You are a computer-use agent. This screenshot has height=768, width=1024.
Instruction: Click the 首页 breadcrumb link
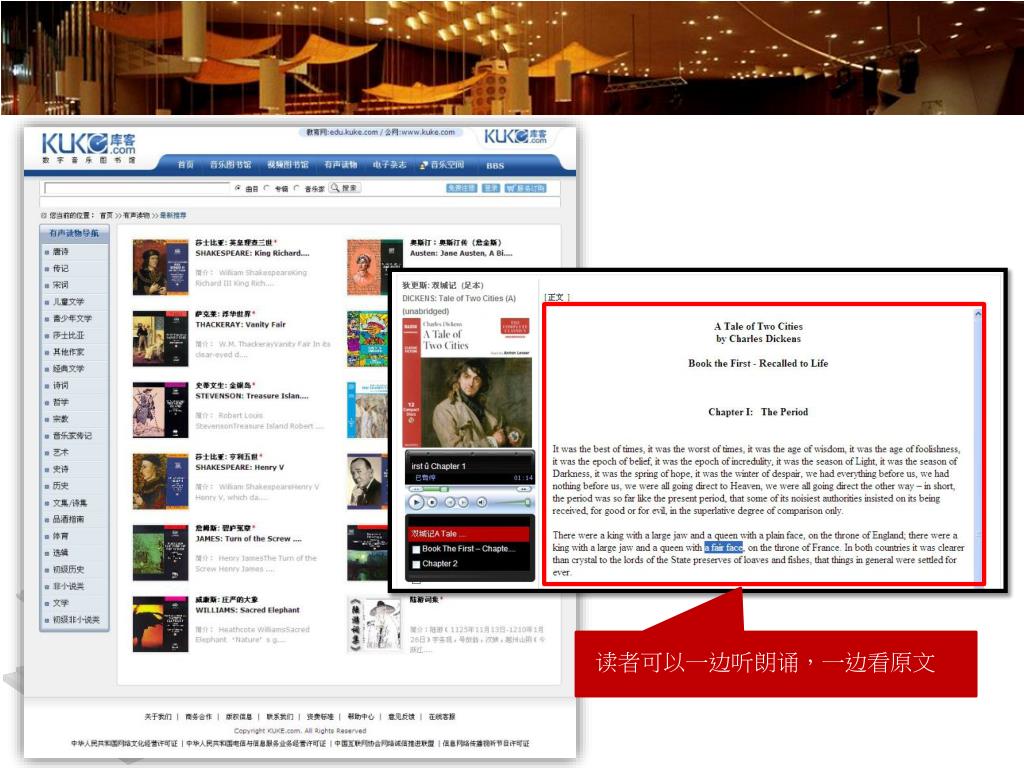tap(106, 216)
